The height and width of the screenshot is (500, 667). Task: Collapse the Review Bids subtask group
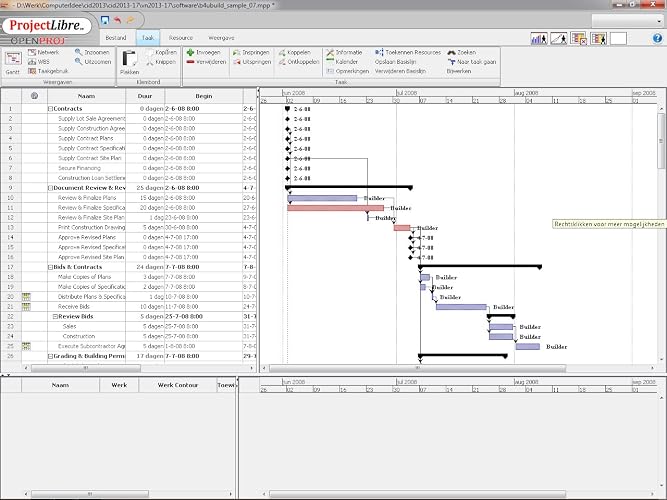tap(55, 317)
